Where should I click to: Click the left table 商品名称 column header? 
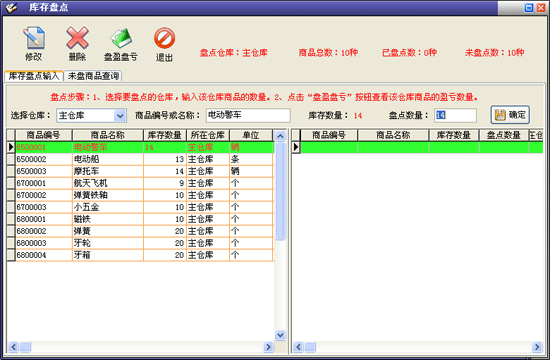[108, 135]
